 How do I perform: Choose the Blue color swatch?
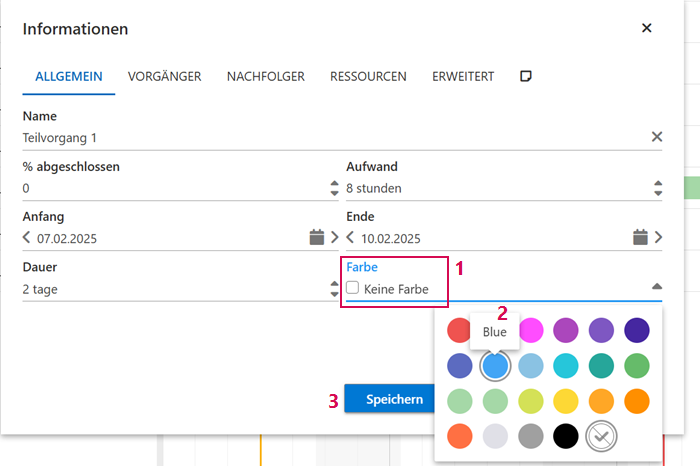495,366
